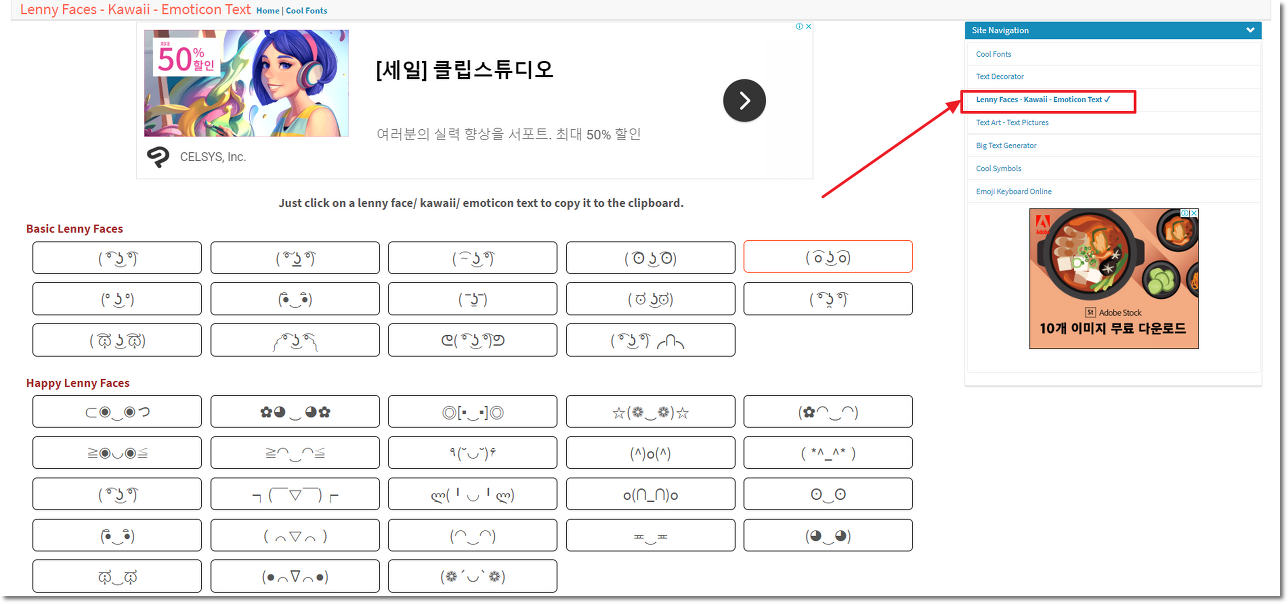Viewport: 1288px width, 604px height.
Task: Open the Home link in the header
Action: [267, 11]
